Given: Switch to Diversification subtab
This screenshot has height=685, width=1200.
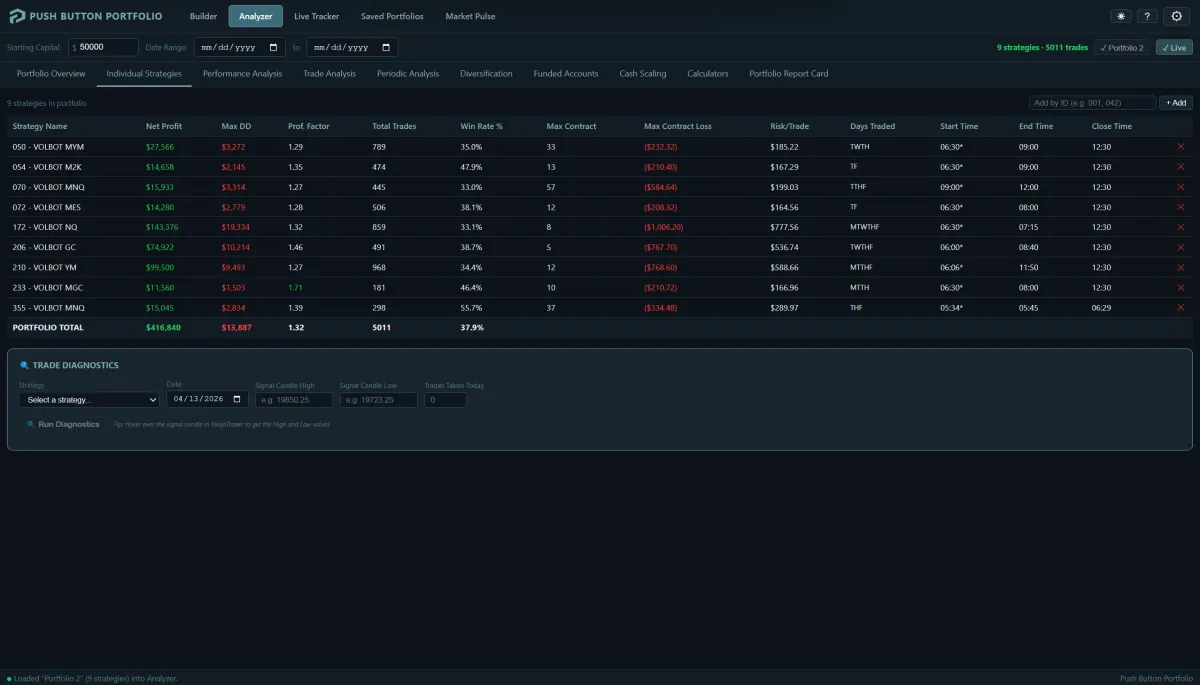Looking at the screenshot, I should 486,74.
